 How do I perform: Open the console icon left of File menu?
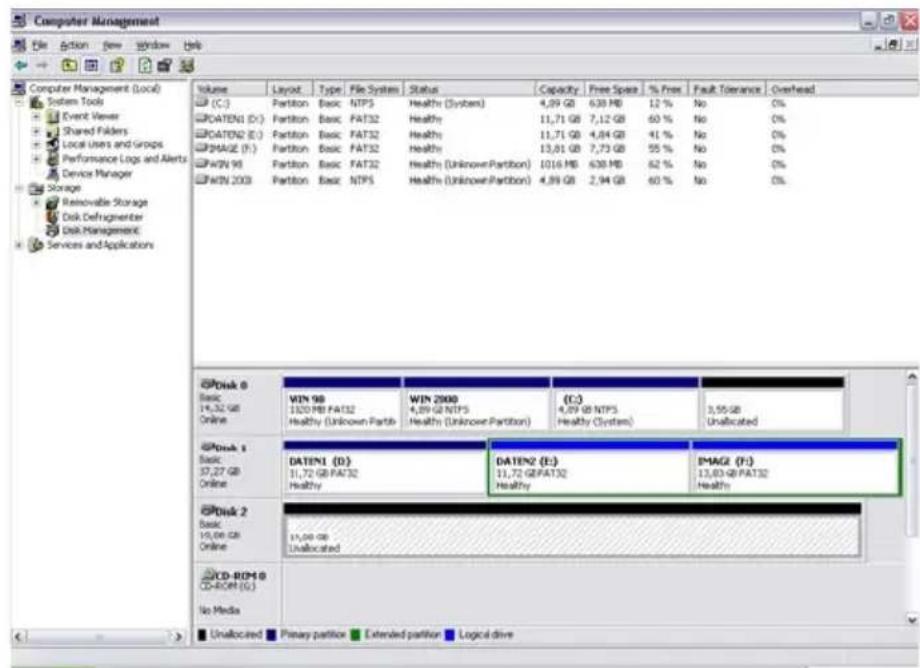coord(19,45)
